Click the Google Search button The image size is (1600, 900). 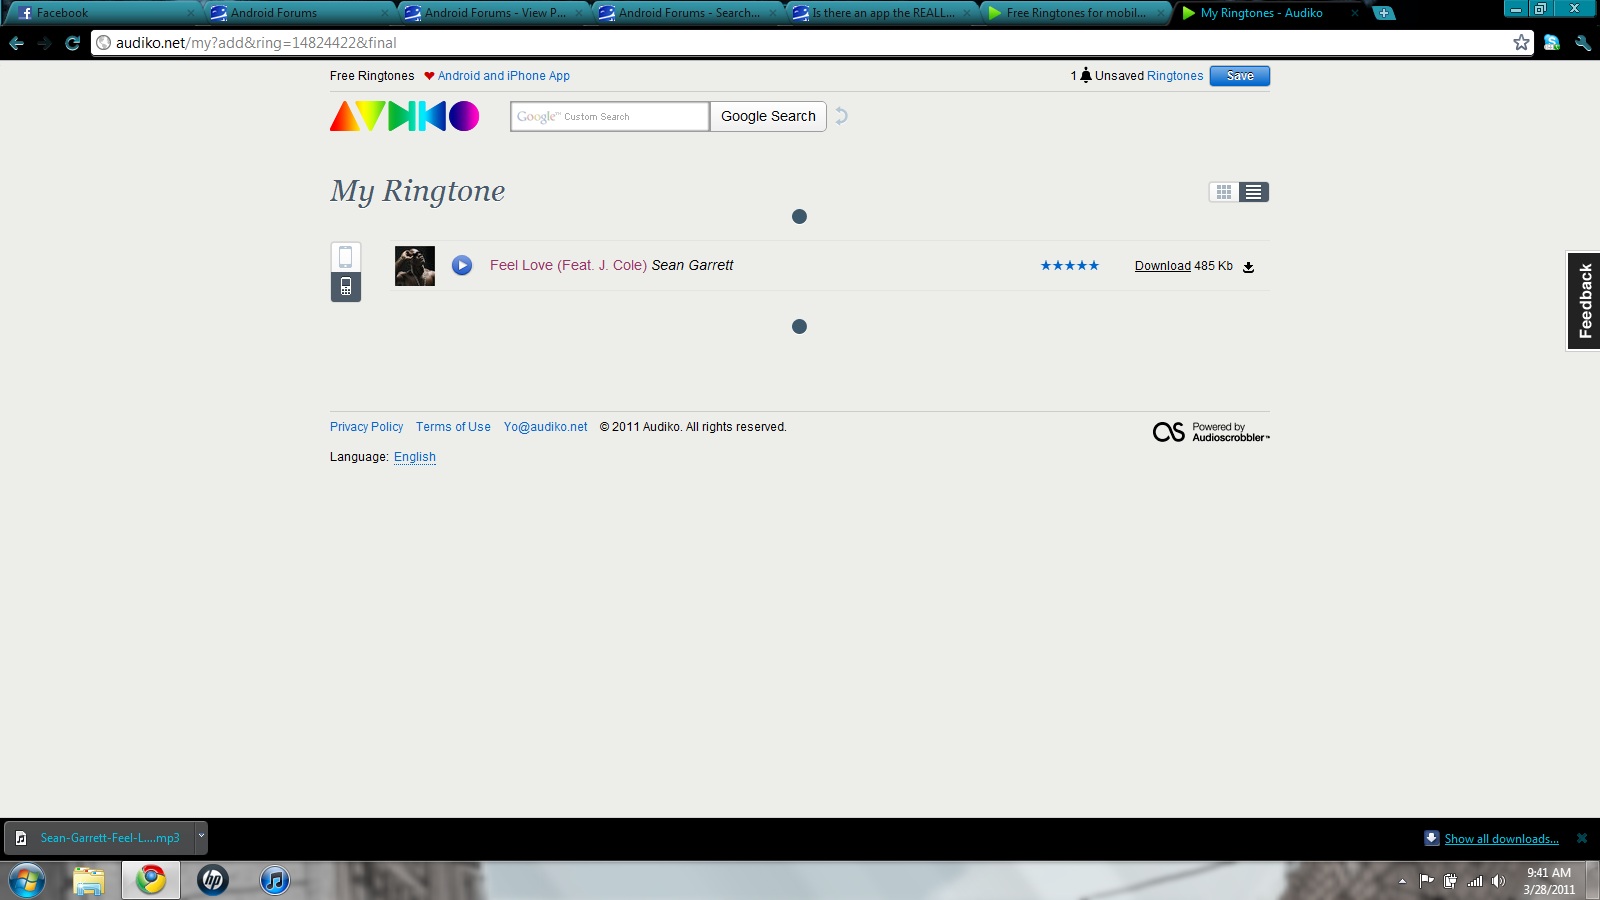click(768, 116)
